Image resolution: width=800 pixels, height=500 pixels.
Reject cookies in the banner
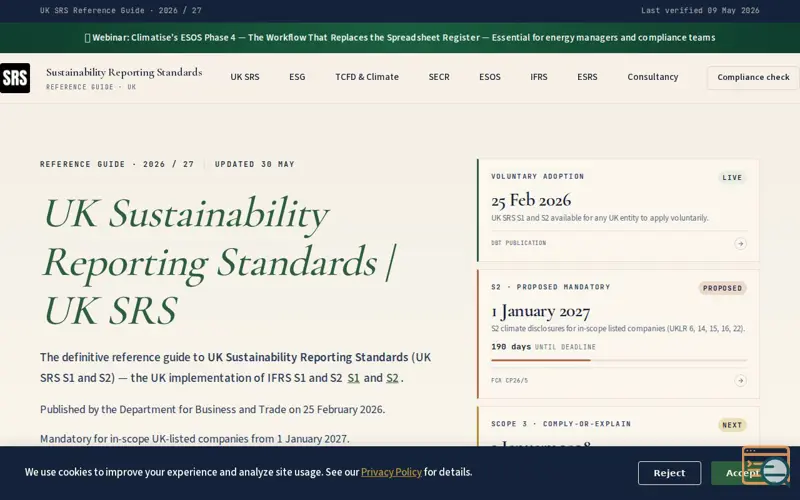[669, 473]
